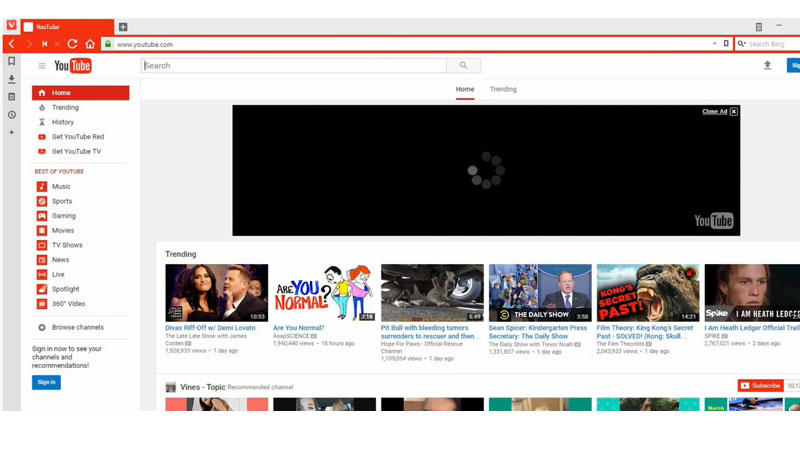Click Film Theory: King Kong's Secret Past title

click(x=645, y=332)
